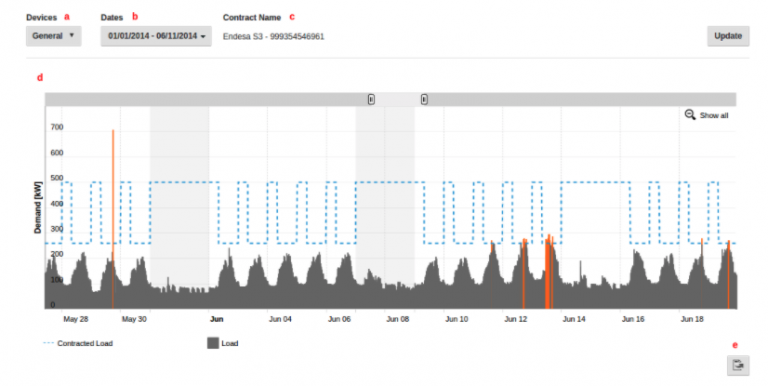Click the 500 y-axis value
768x386 pixels.
57,178
